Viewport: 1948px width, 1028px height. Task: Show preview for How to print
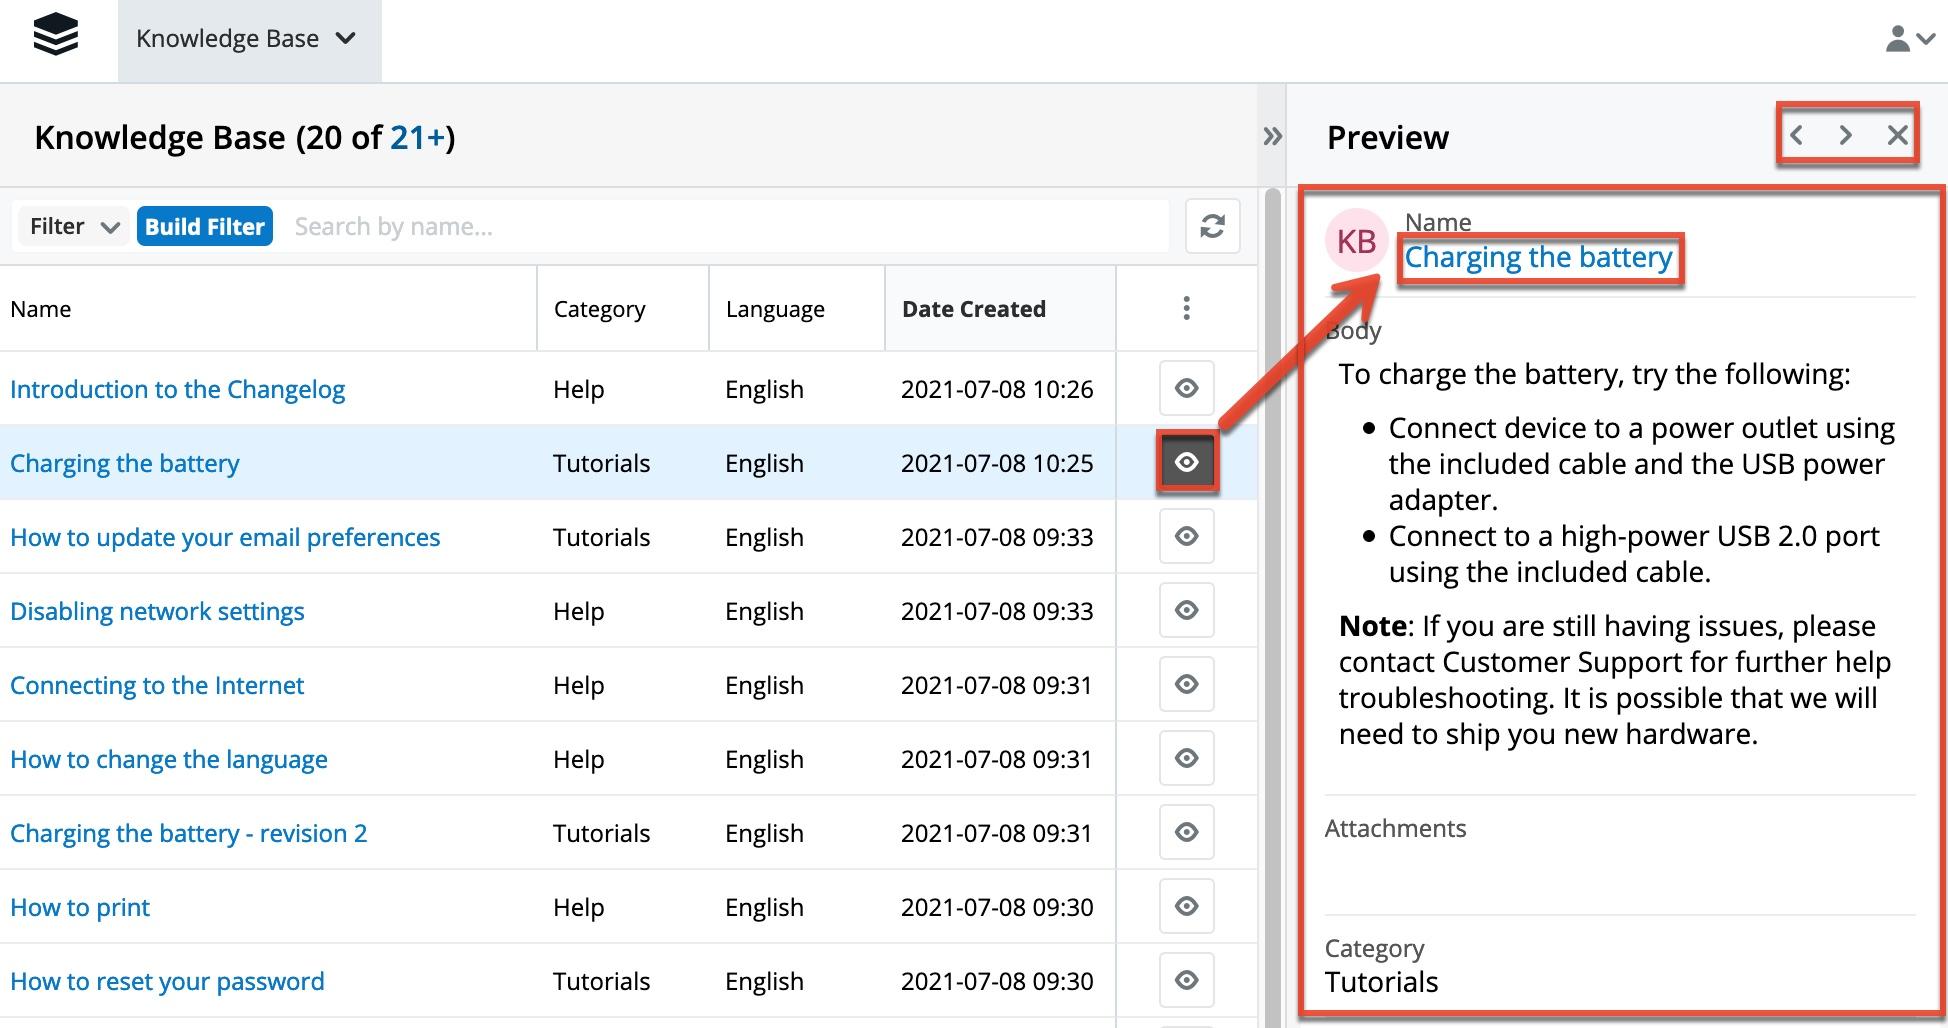[1186, 906]
